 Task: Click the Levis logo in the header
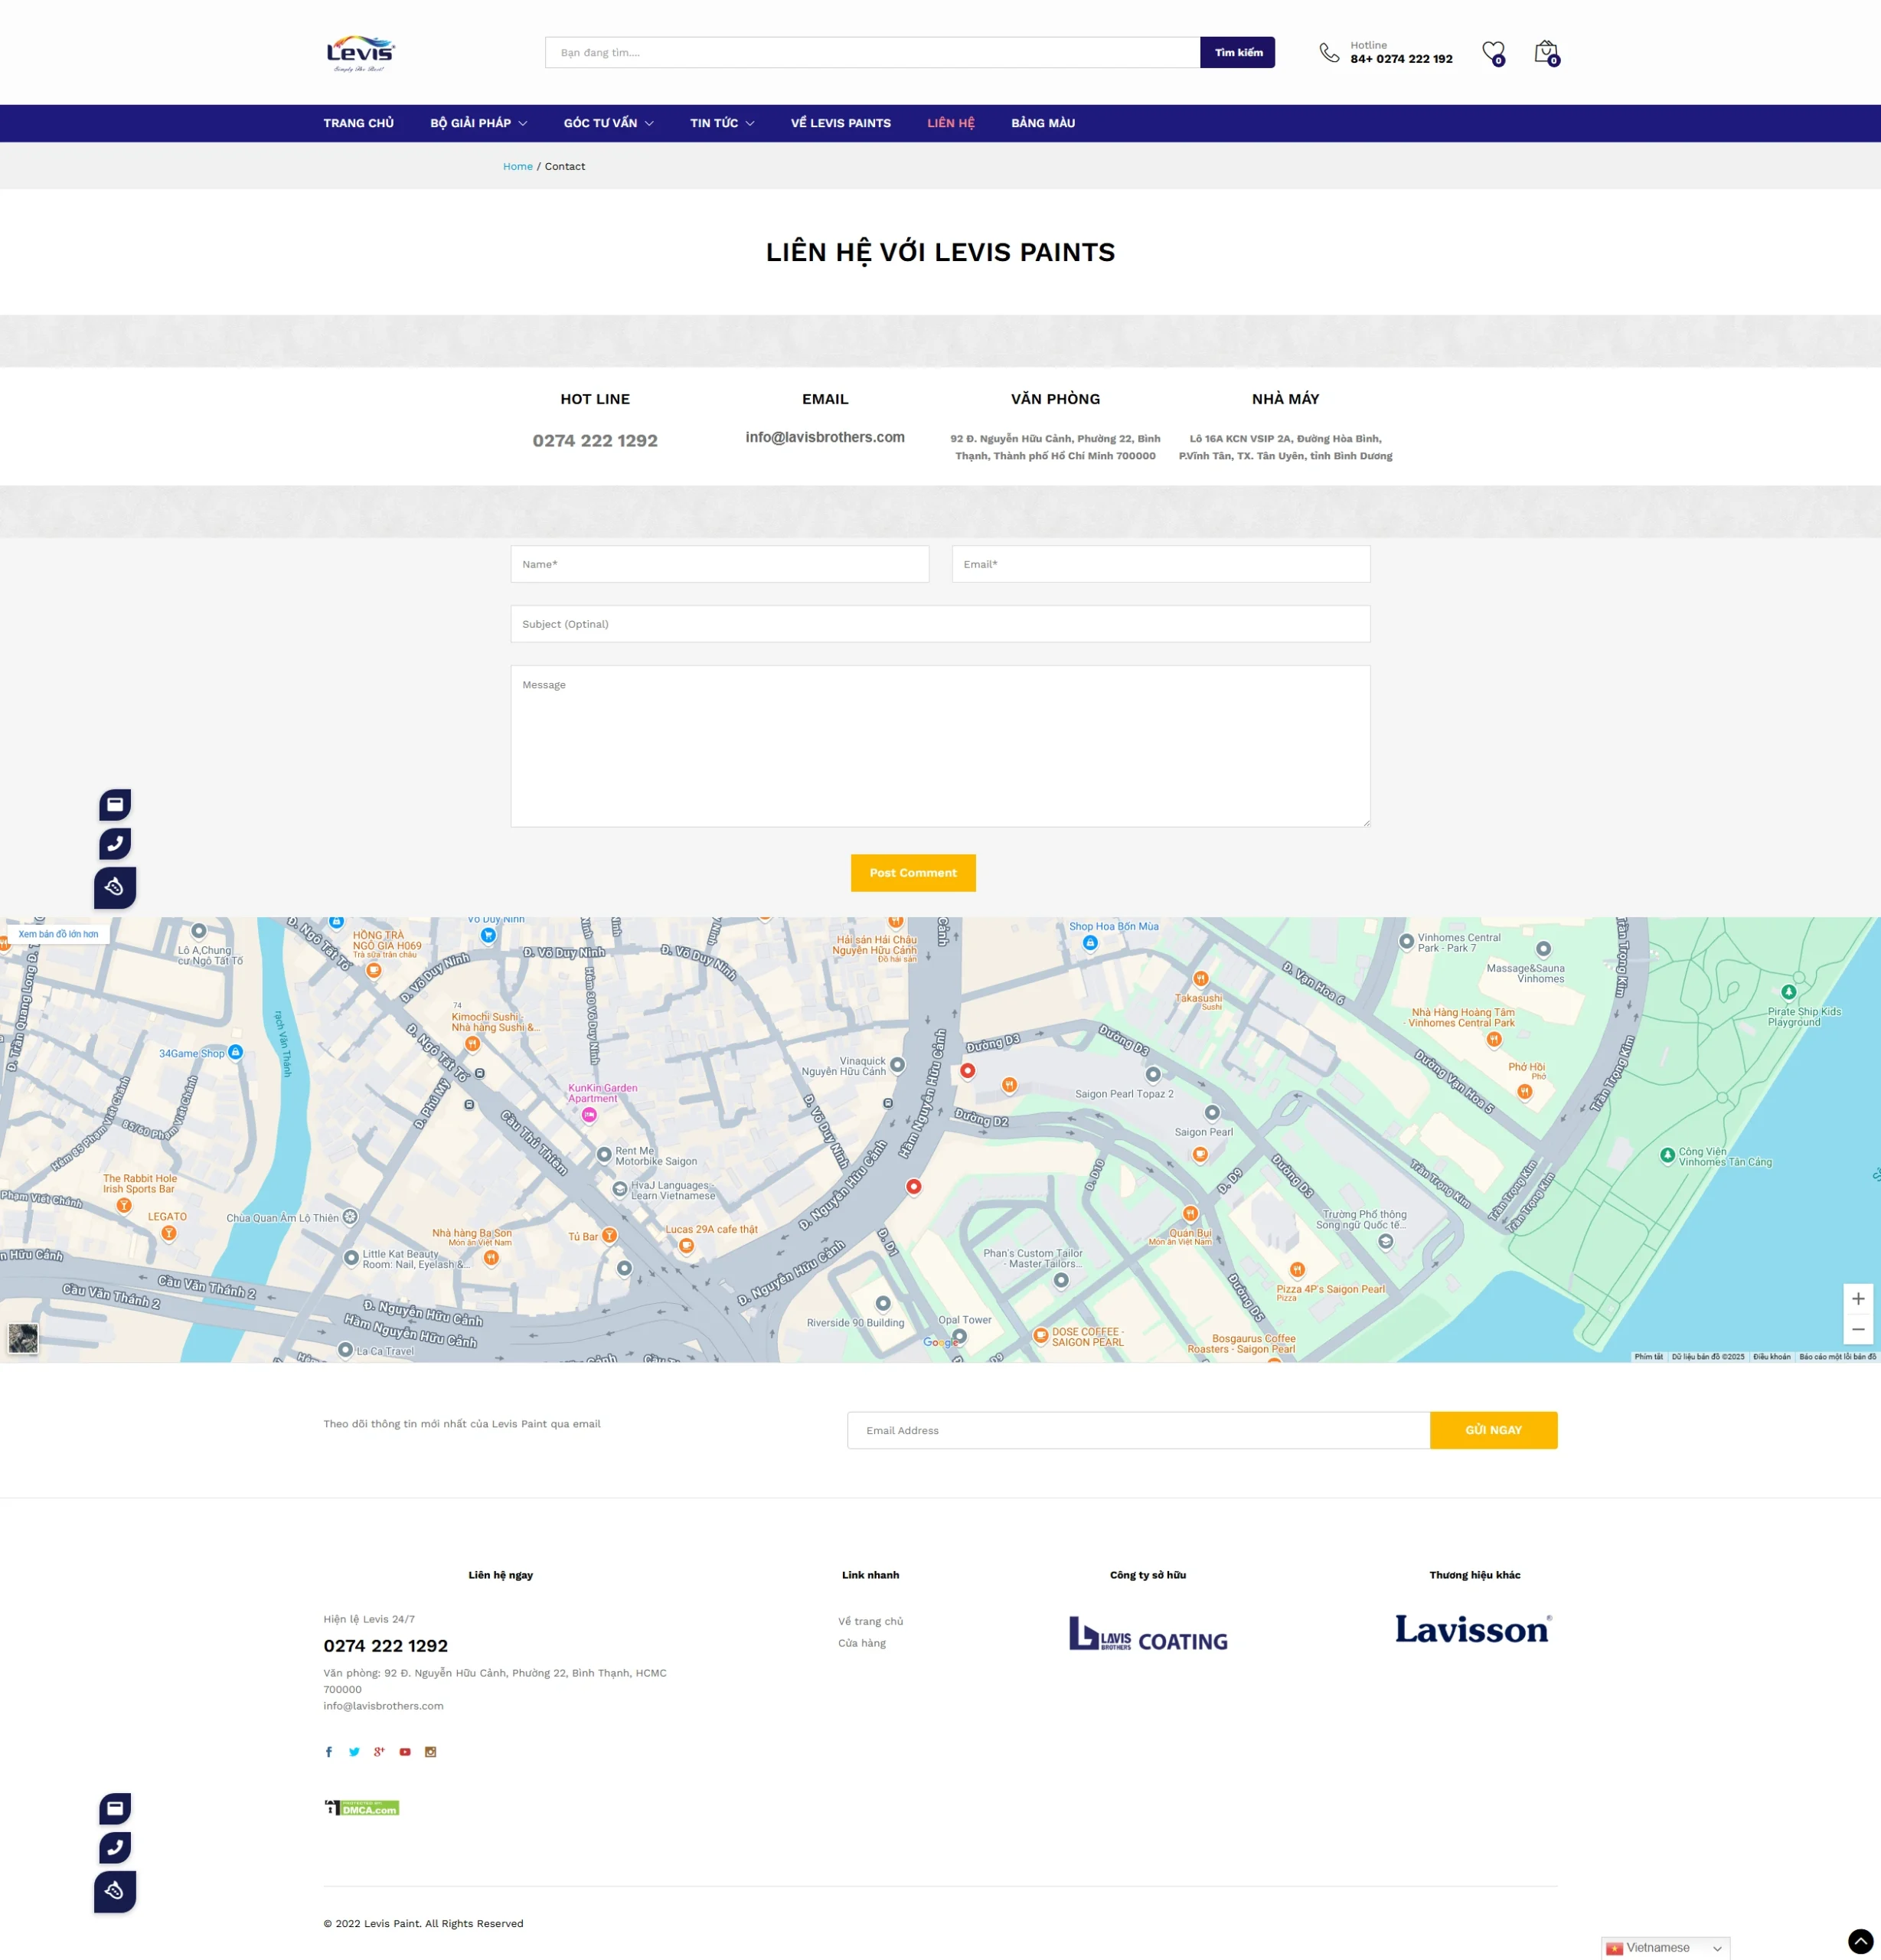(x=360, y=53)
